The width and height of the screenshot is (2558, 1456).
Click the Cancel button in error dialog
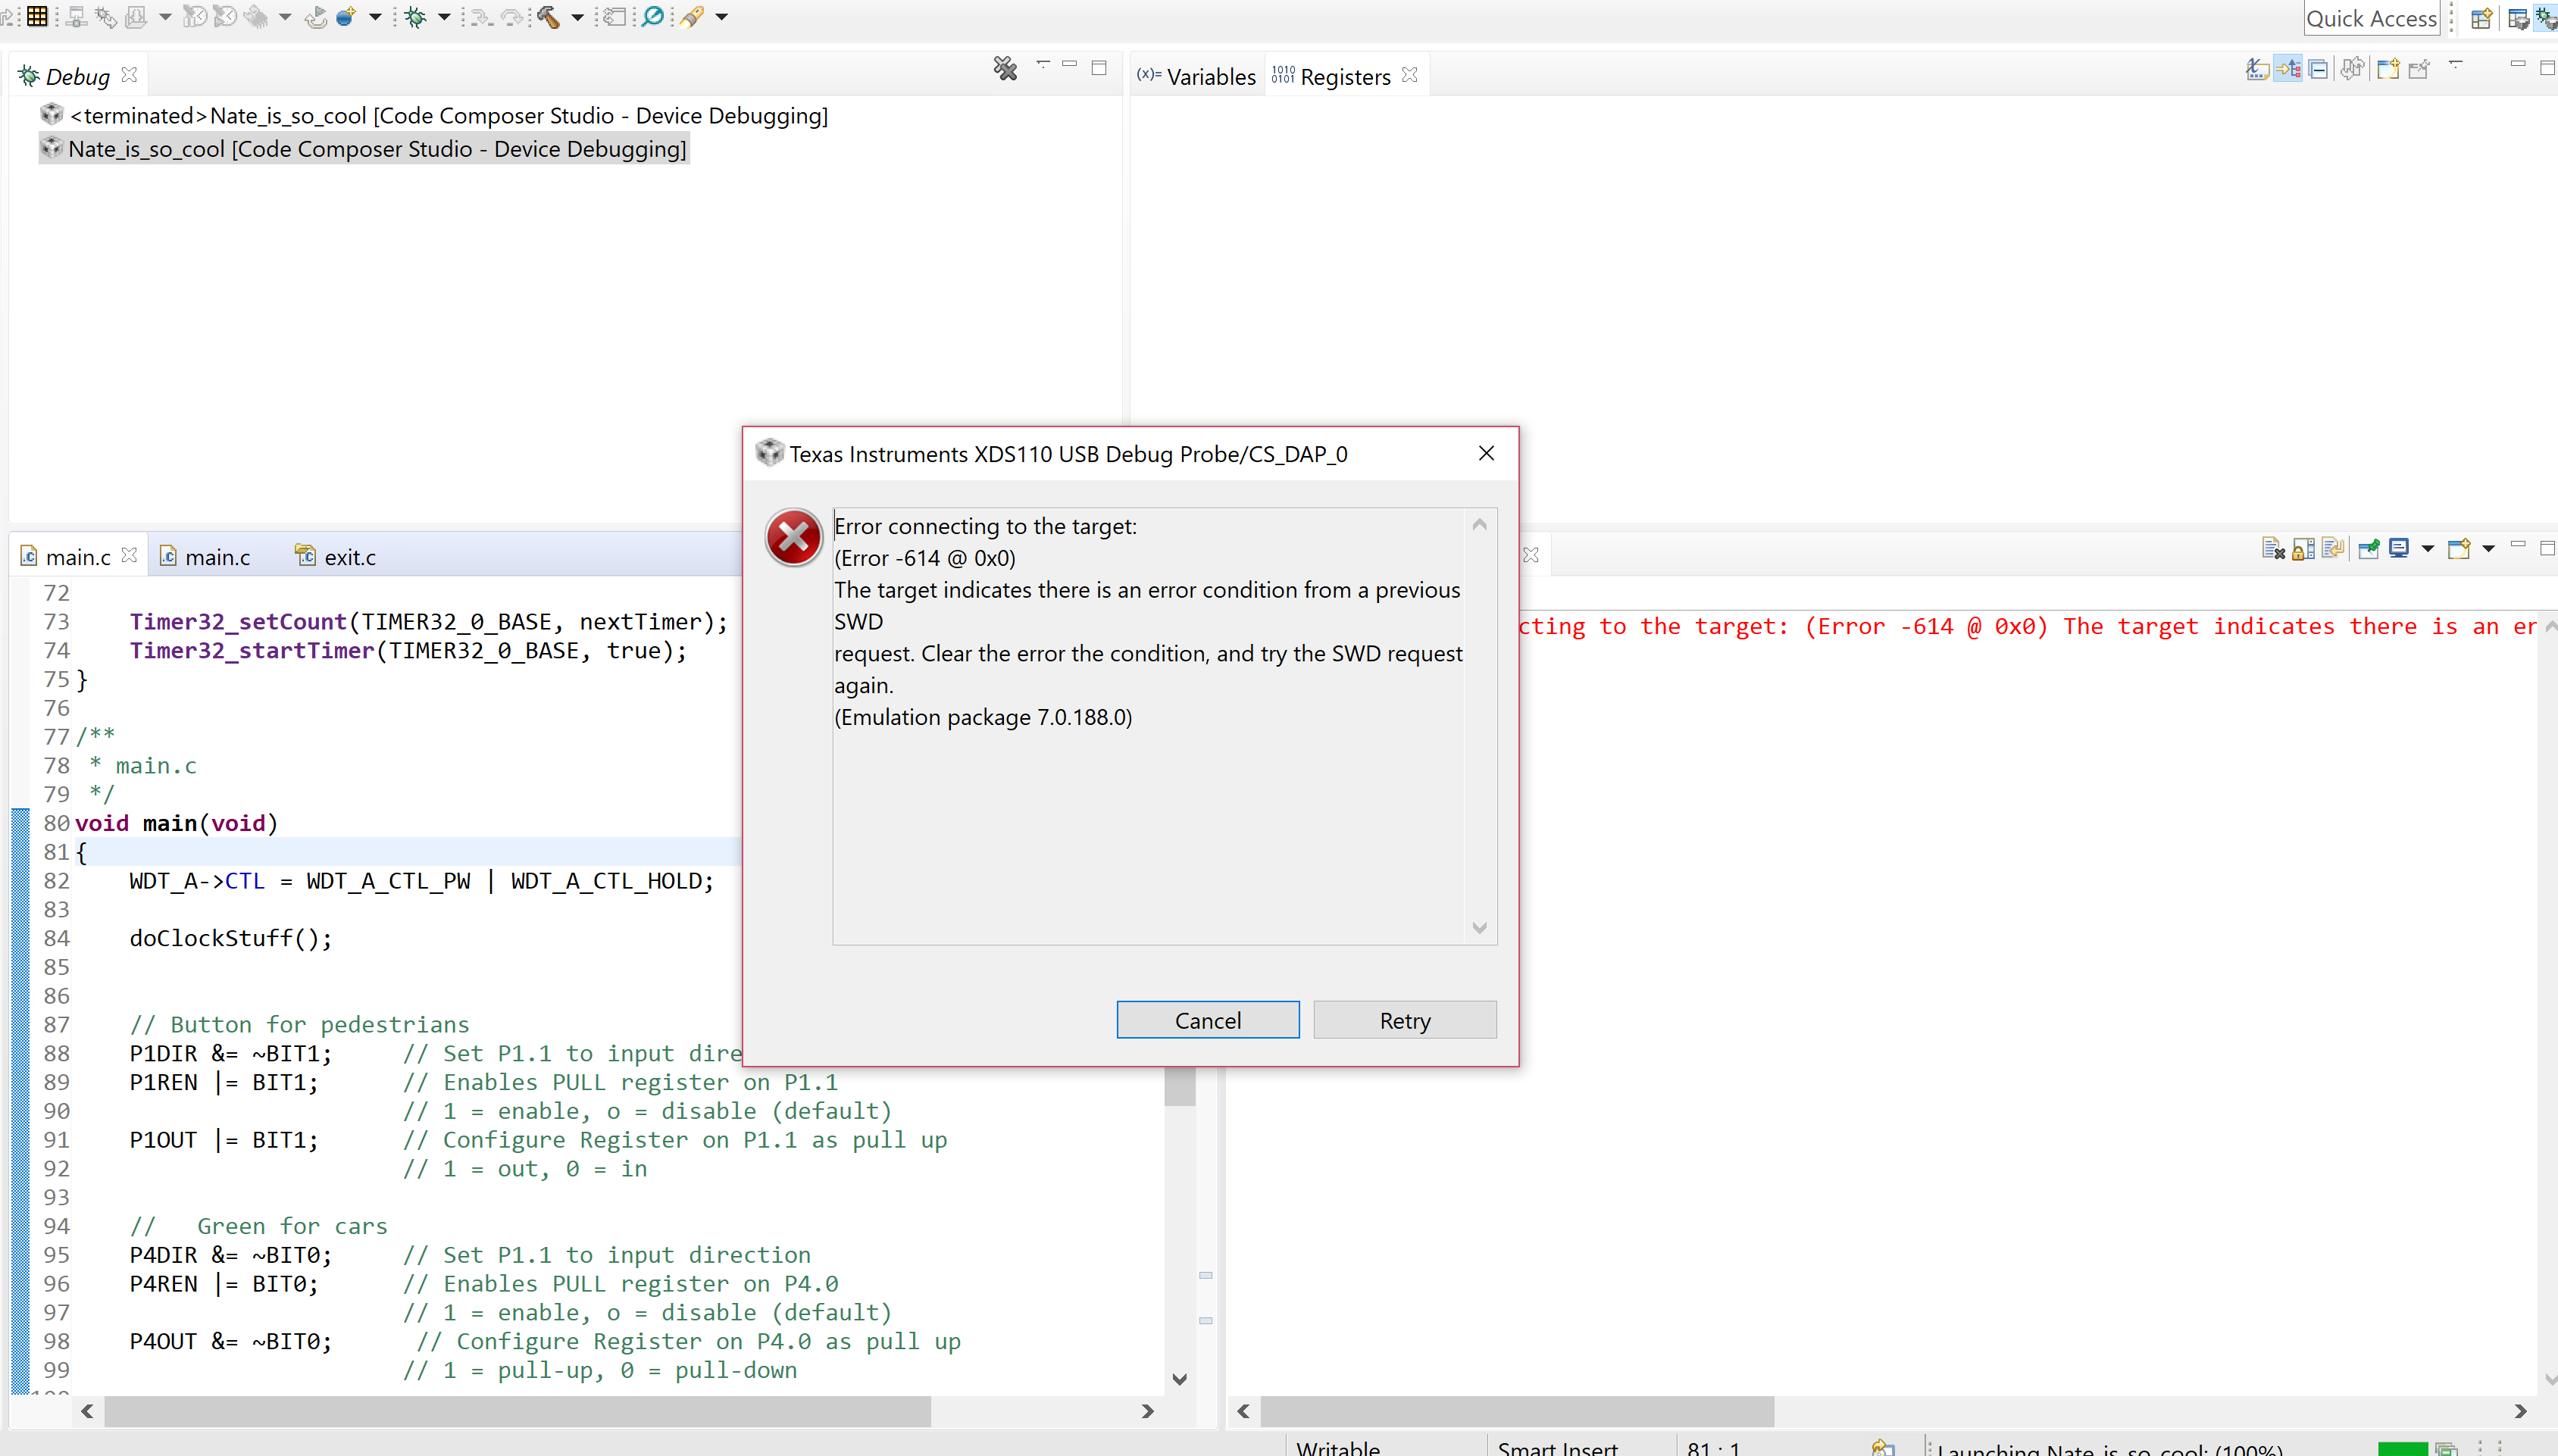point(1209,1019)
